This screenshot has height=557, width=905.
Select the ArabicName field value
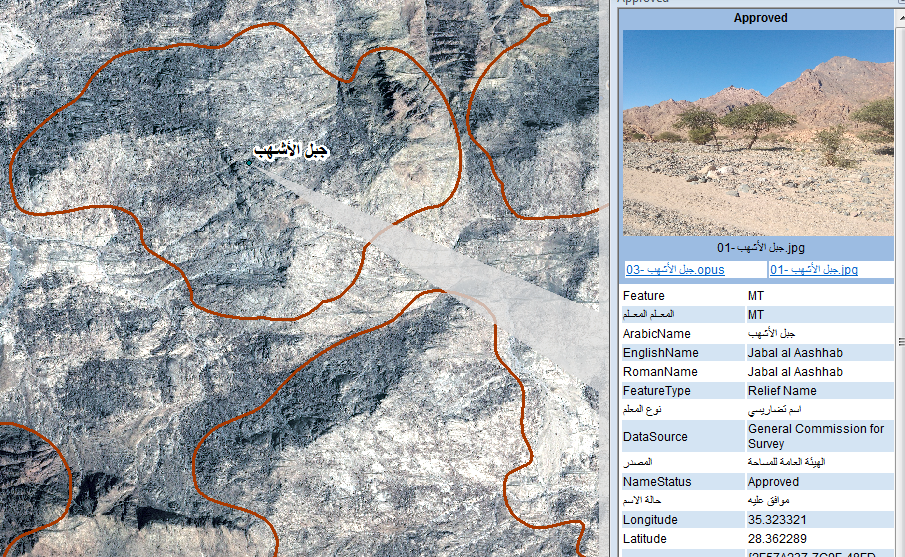(771, 334)
